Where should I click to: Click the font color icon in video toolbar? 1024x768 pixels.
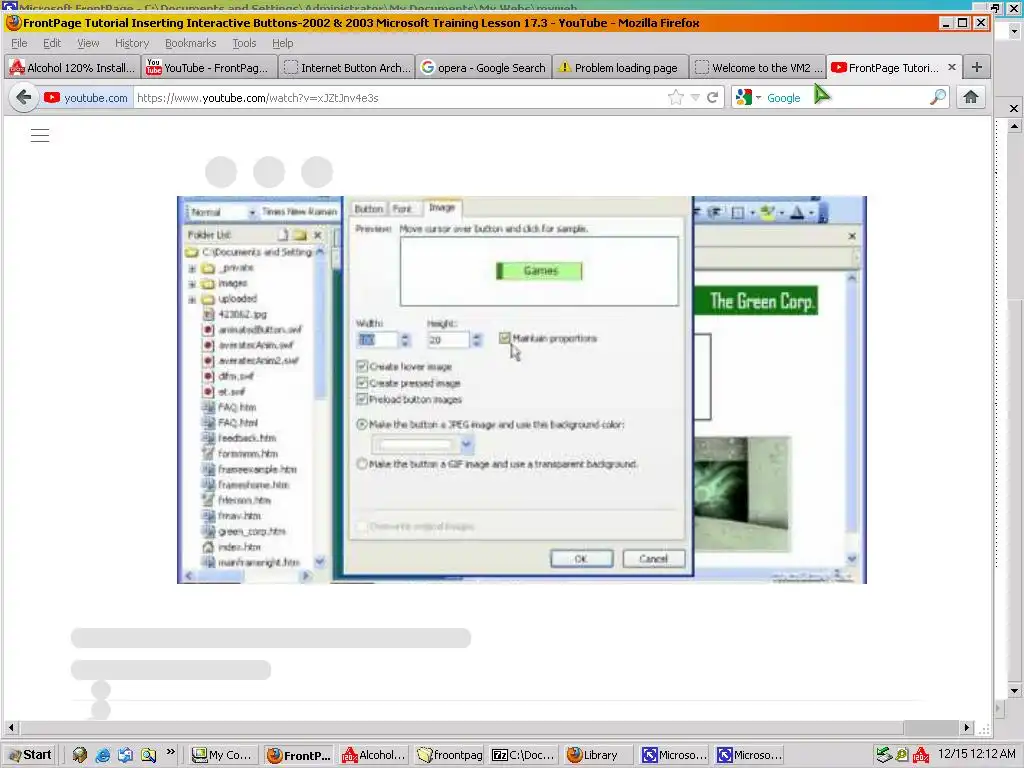[x=797, y=212]
